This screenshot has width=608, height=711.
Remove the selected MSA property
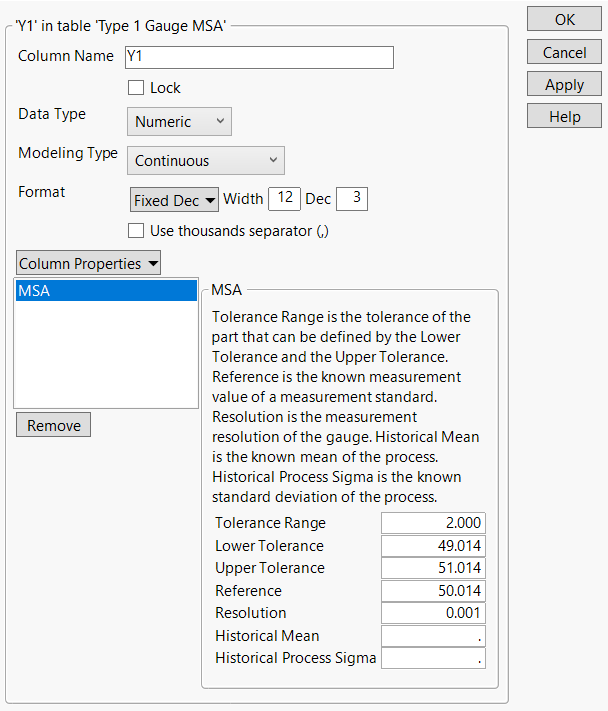54,425
